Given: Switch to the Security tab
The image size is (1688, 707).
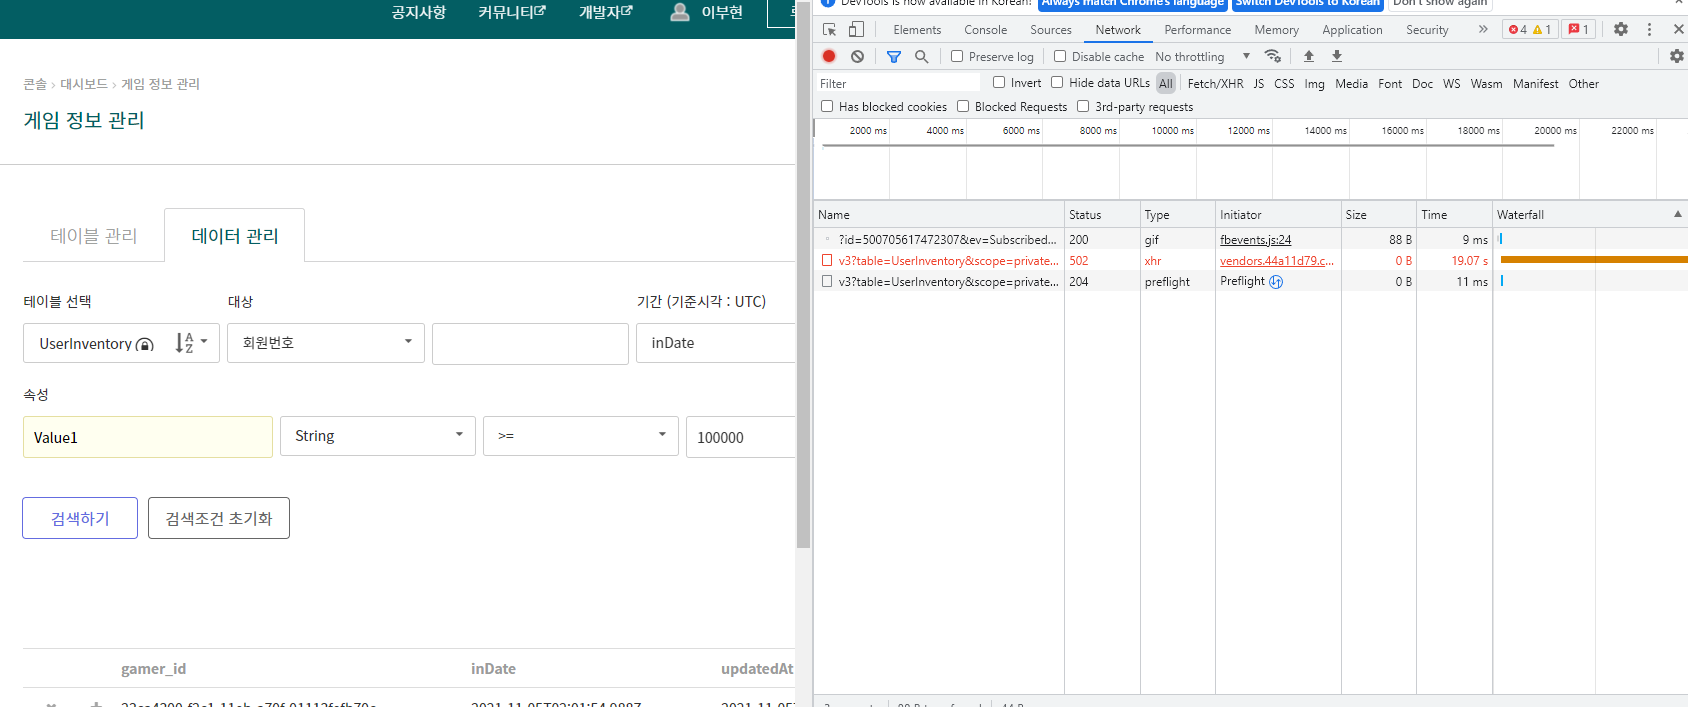Looking at the screenshot, I should pyautogui.click(x=1427, y=30).
